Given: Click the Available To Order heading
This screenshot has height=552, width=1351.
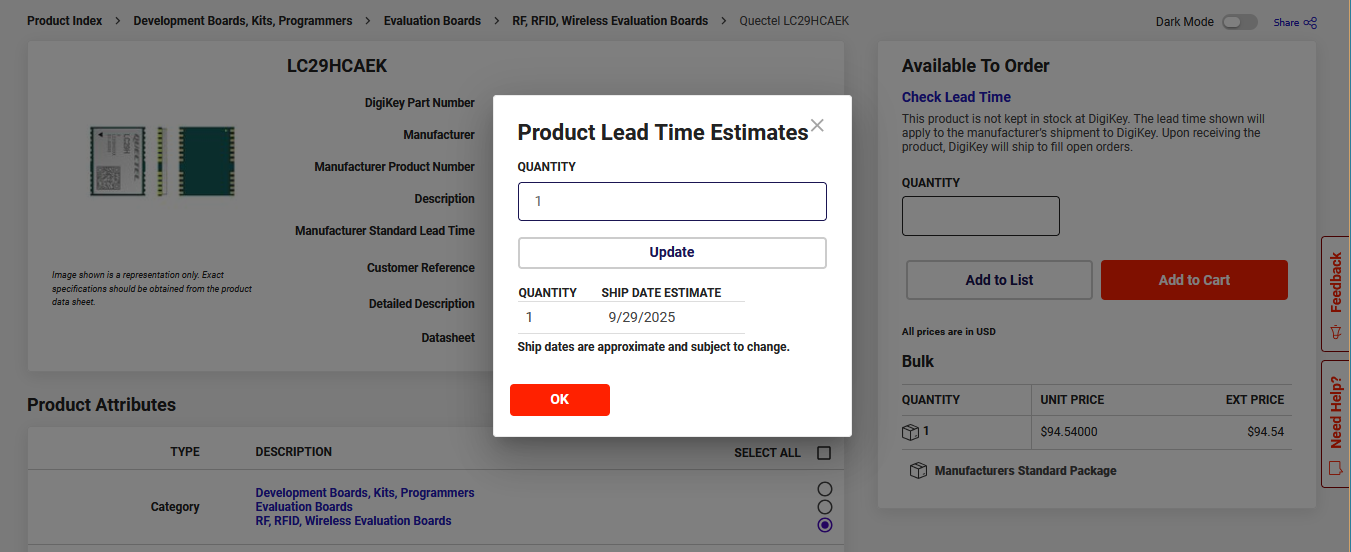Looking at the screenshot, I should tap(975, 66).
